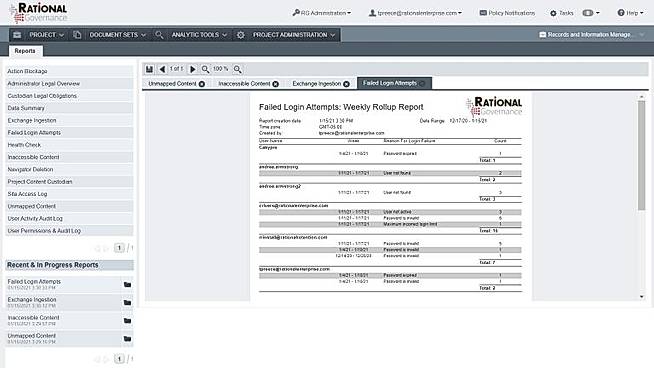Go to previous report page arrow

(162, 69)
